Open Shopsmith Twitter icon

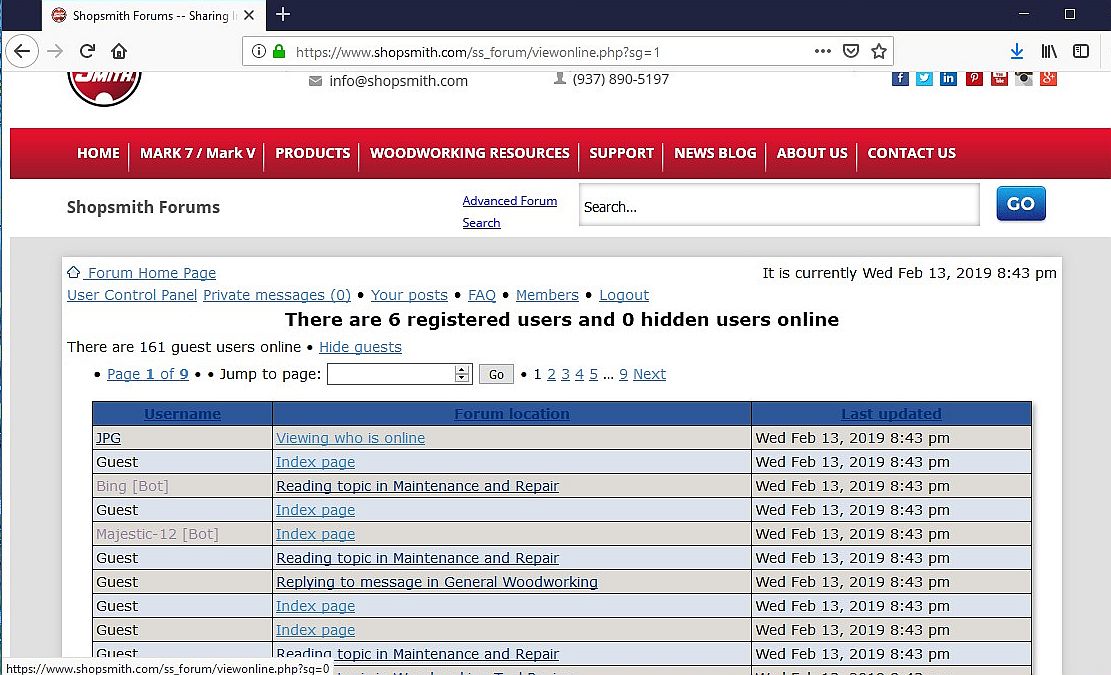tap(924, 78)
